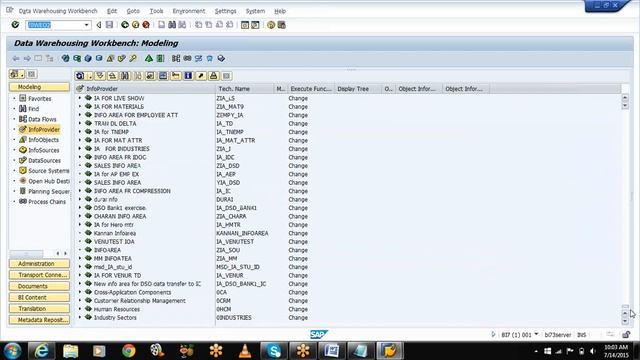
Task: Click the binoculars Find icon in tree toolbar
Action: (125, 76)
